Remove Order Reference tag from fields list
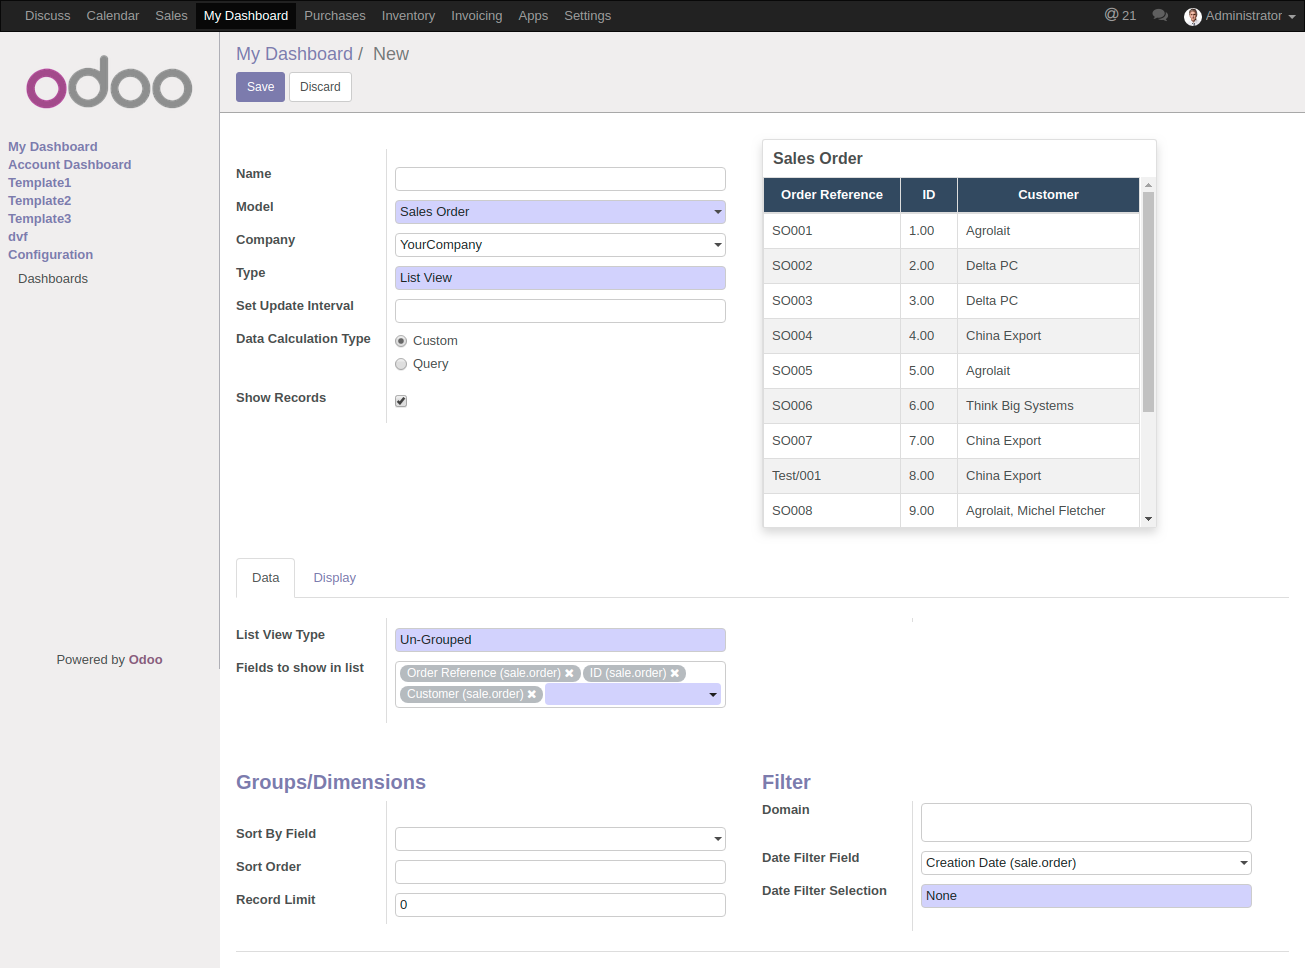 pos(569,674)
